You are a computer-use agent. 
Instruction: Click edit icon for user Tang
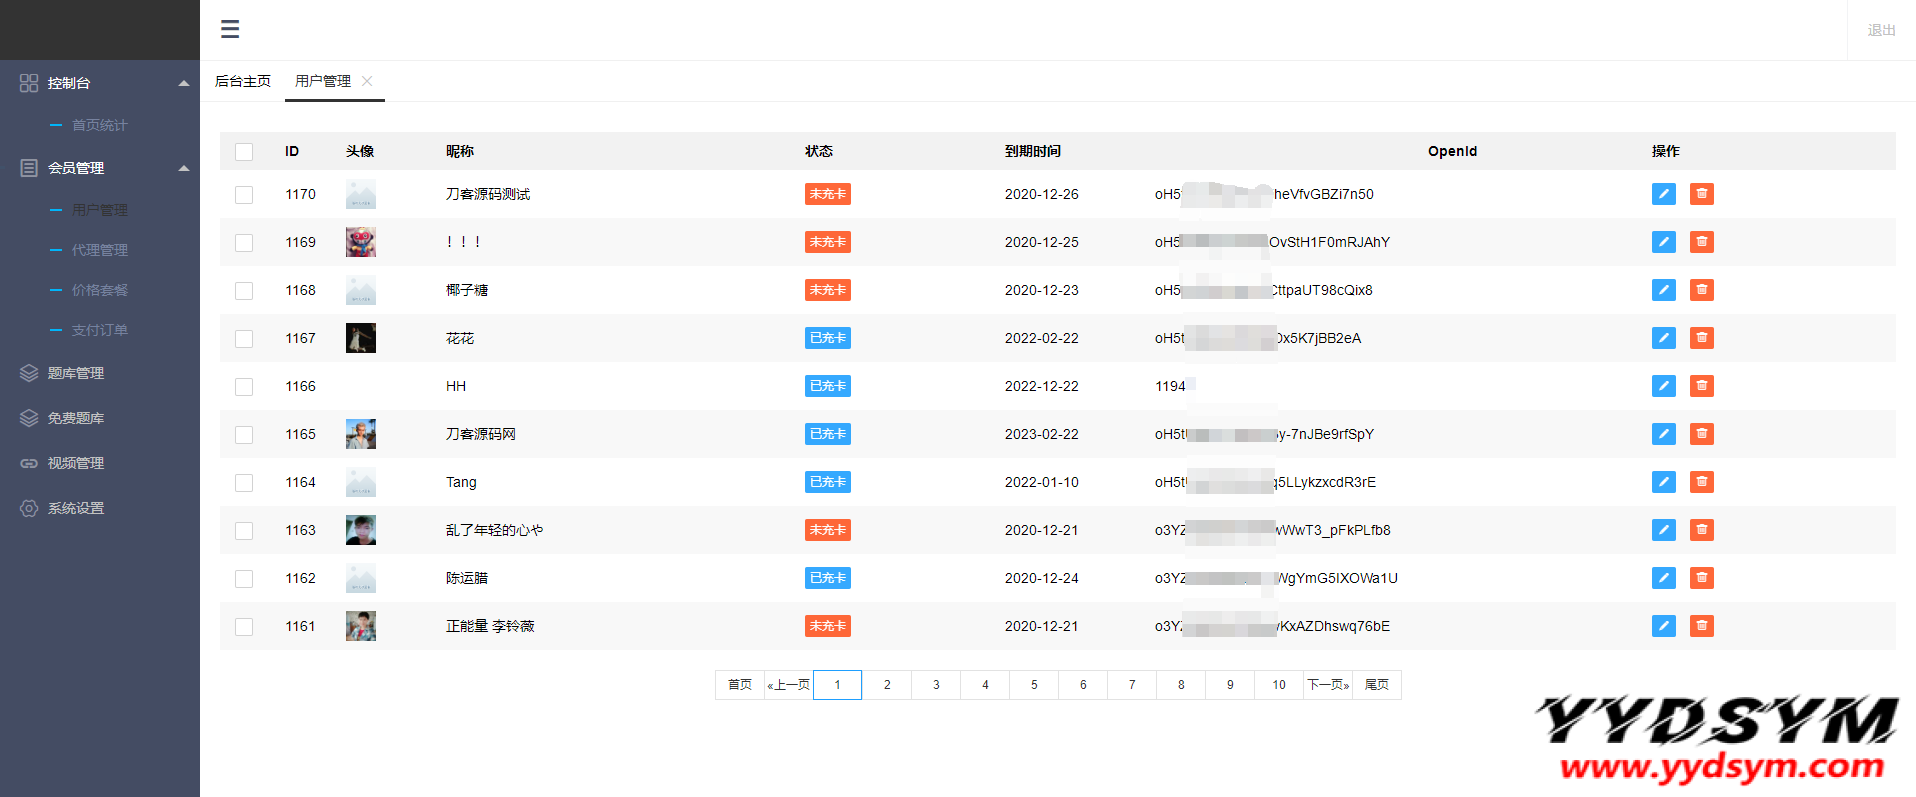[x=1663, y=482]
